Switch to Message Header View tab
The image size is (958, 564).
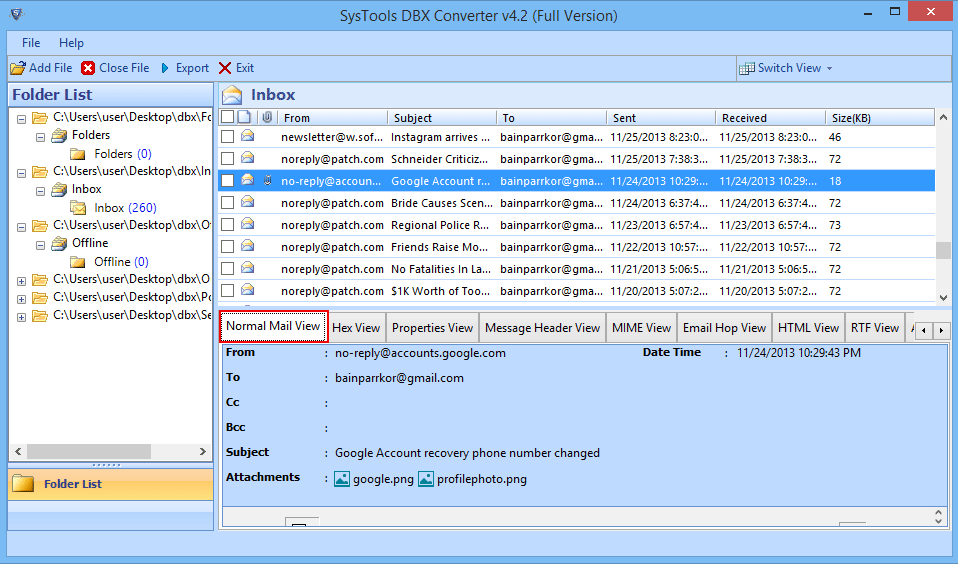[x=543, y=328]
